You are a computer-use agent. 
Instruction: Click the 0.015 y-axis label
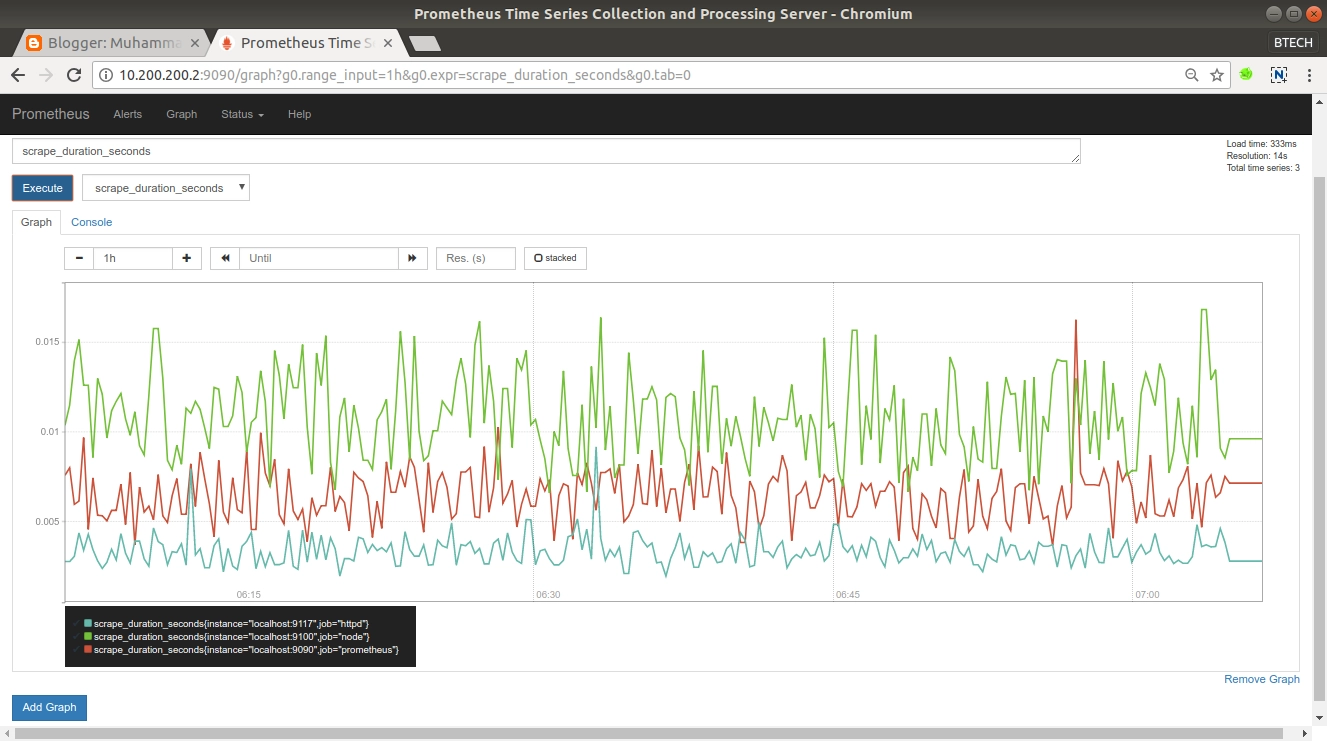[47, 342]
